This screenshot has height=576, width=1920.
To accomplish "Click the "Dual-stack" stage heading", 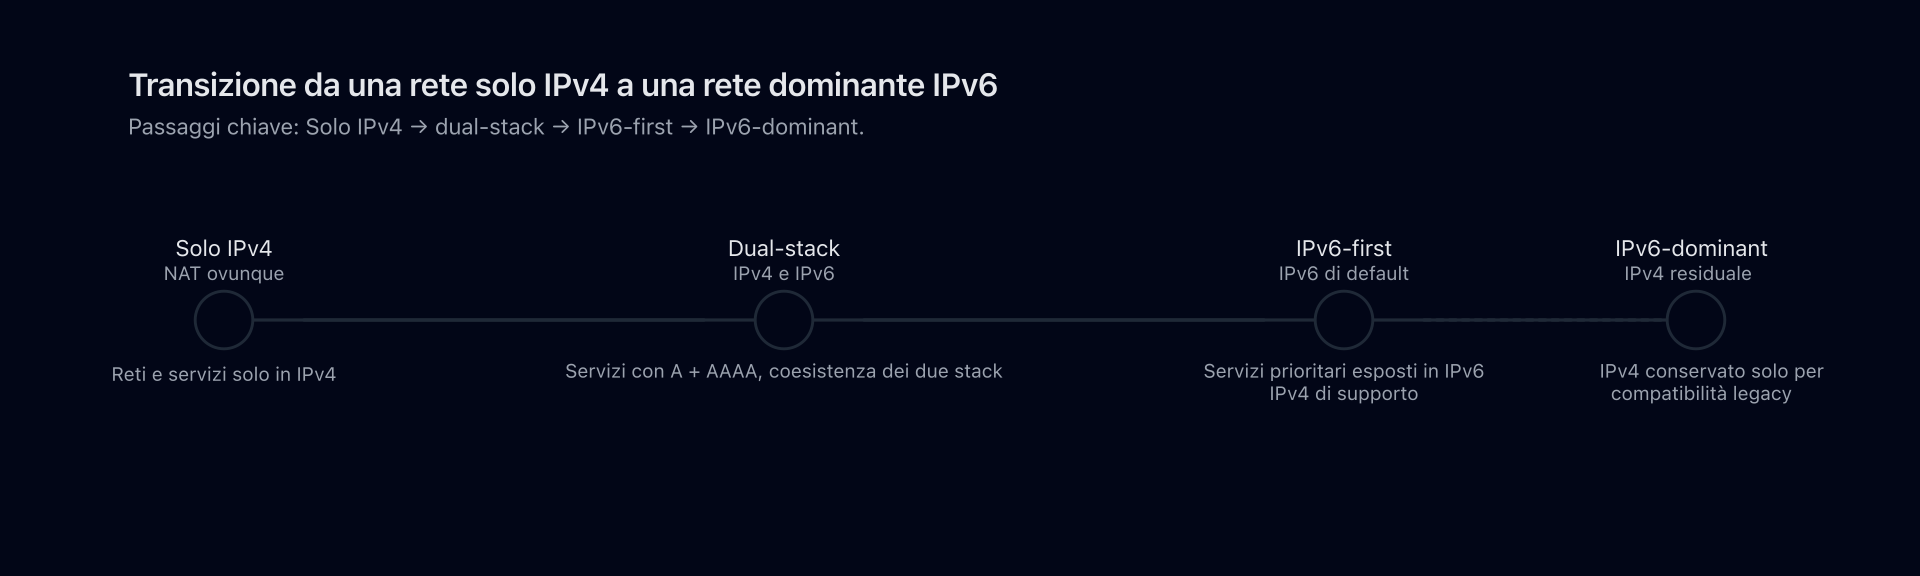I will (x=784, y=248).
